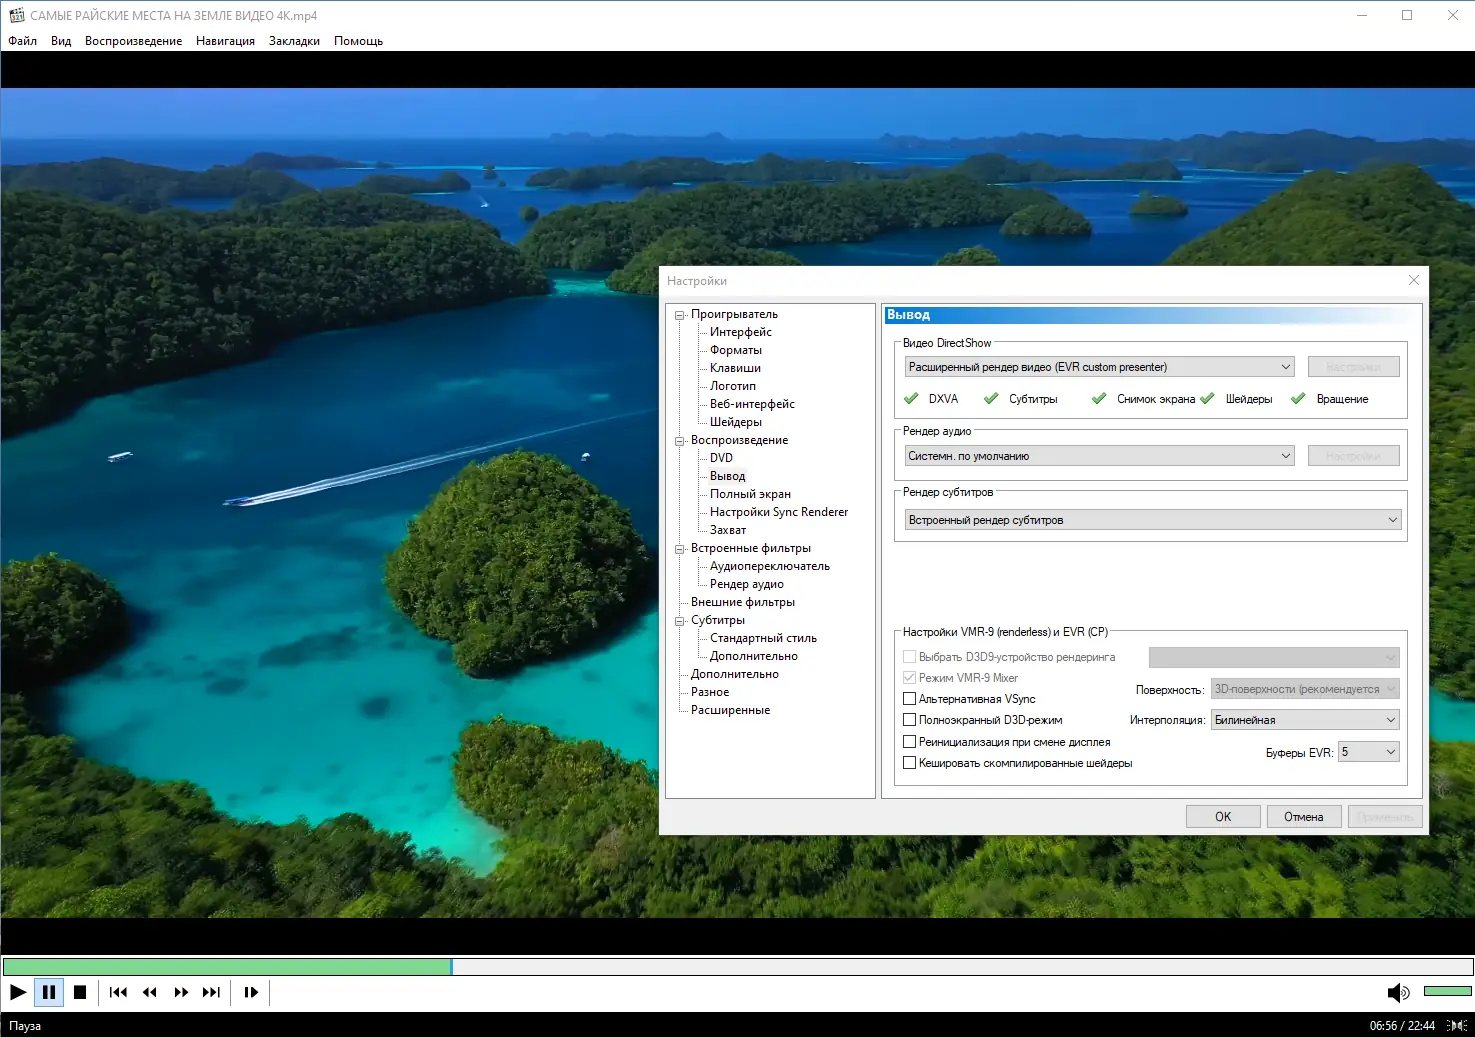The width and height of the screenshot is (1475, 1037).
Task: Step one frame forward
Action: (x=251, y=992)
